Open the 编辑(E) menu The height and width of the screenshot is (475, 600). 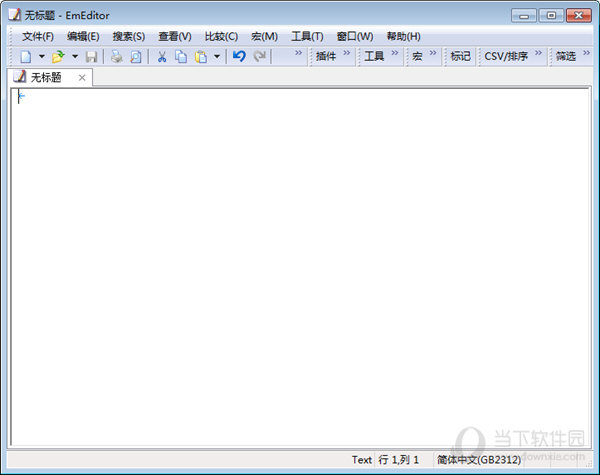pos(83,36)
